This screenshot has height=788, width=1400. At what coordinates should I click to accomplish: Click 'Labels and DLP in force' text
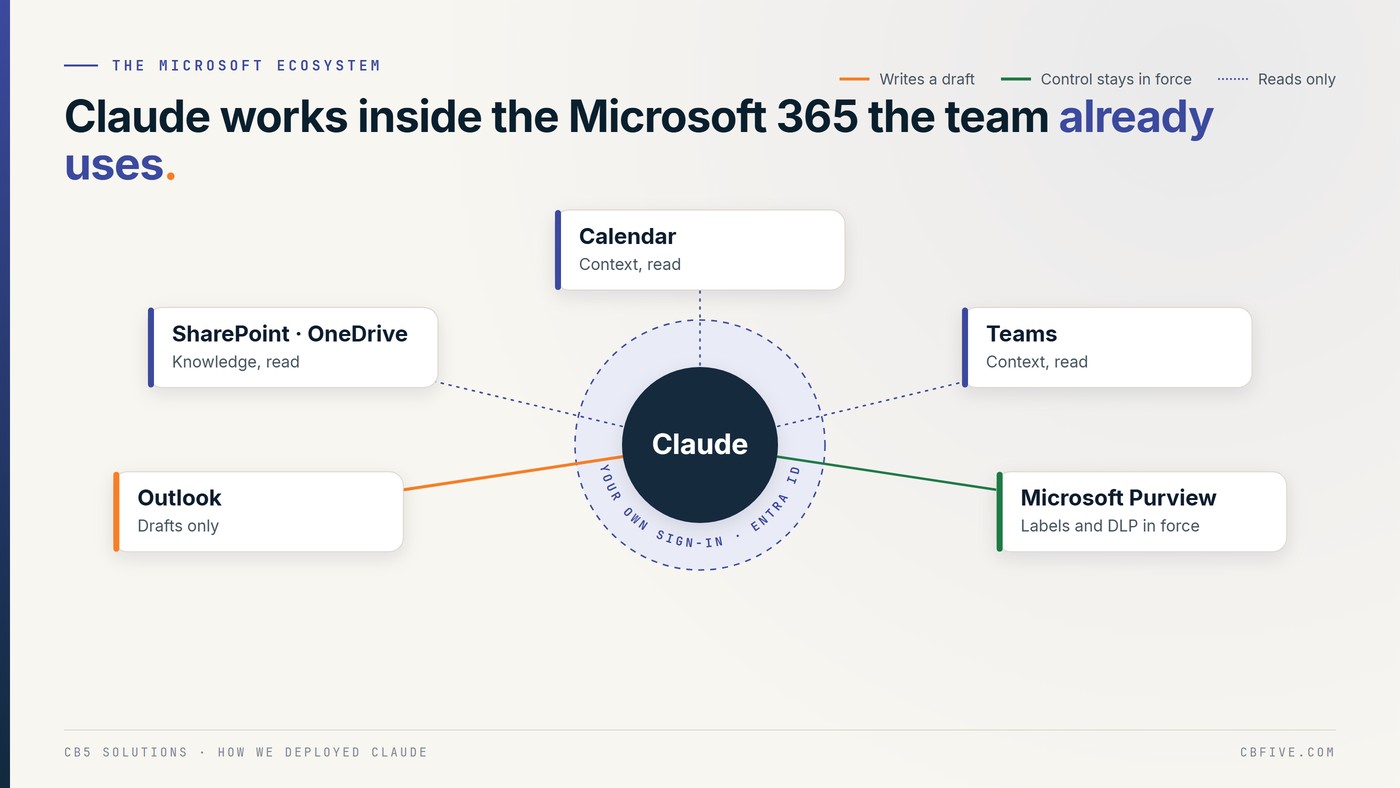(x=1110, y=526)
